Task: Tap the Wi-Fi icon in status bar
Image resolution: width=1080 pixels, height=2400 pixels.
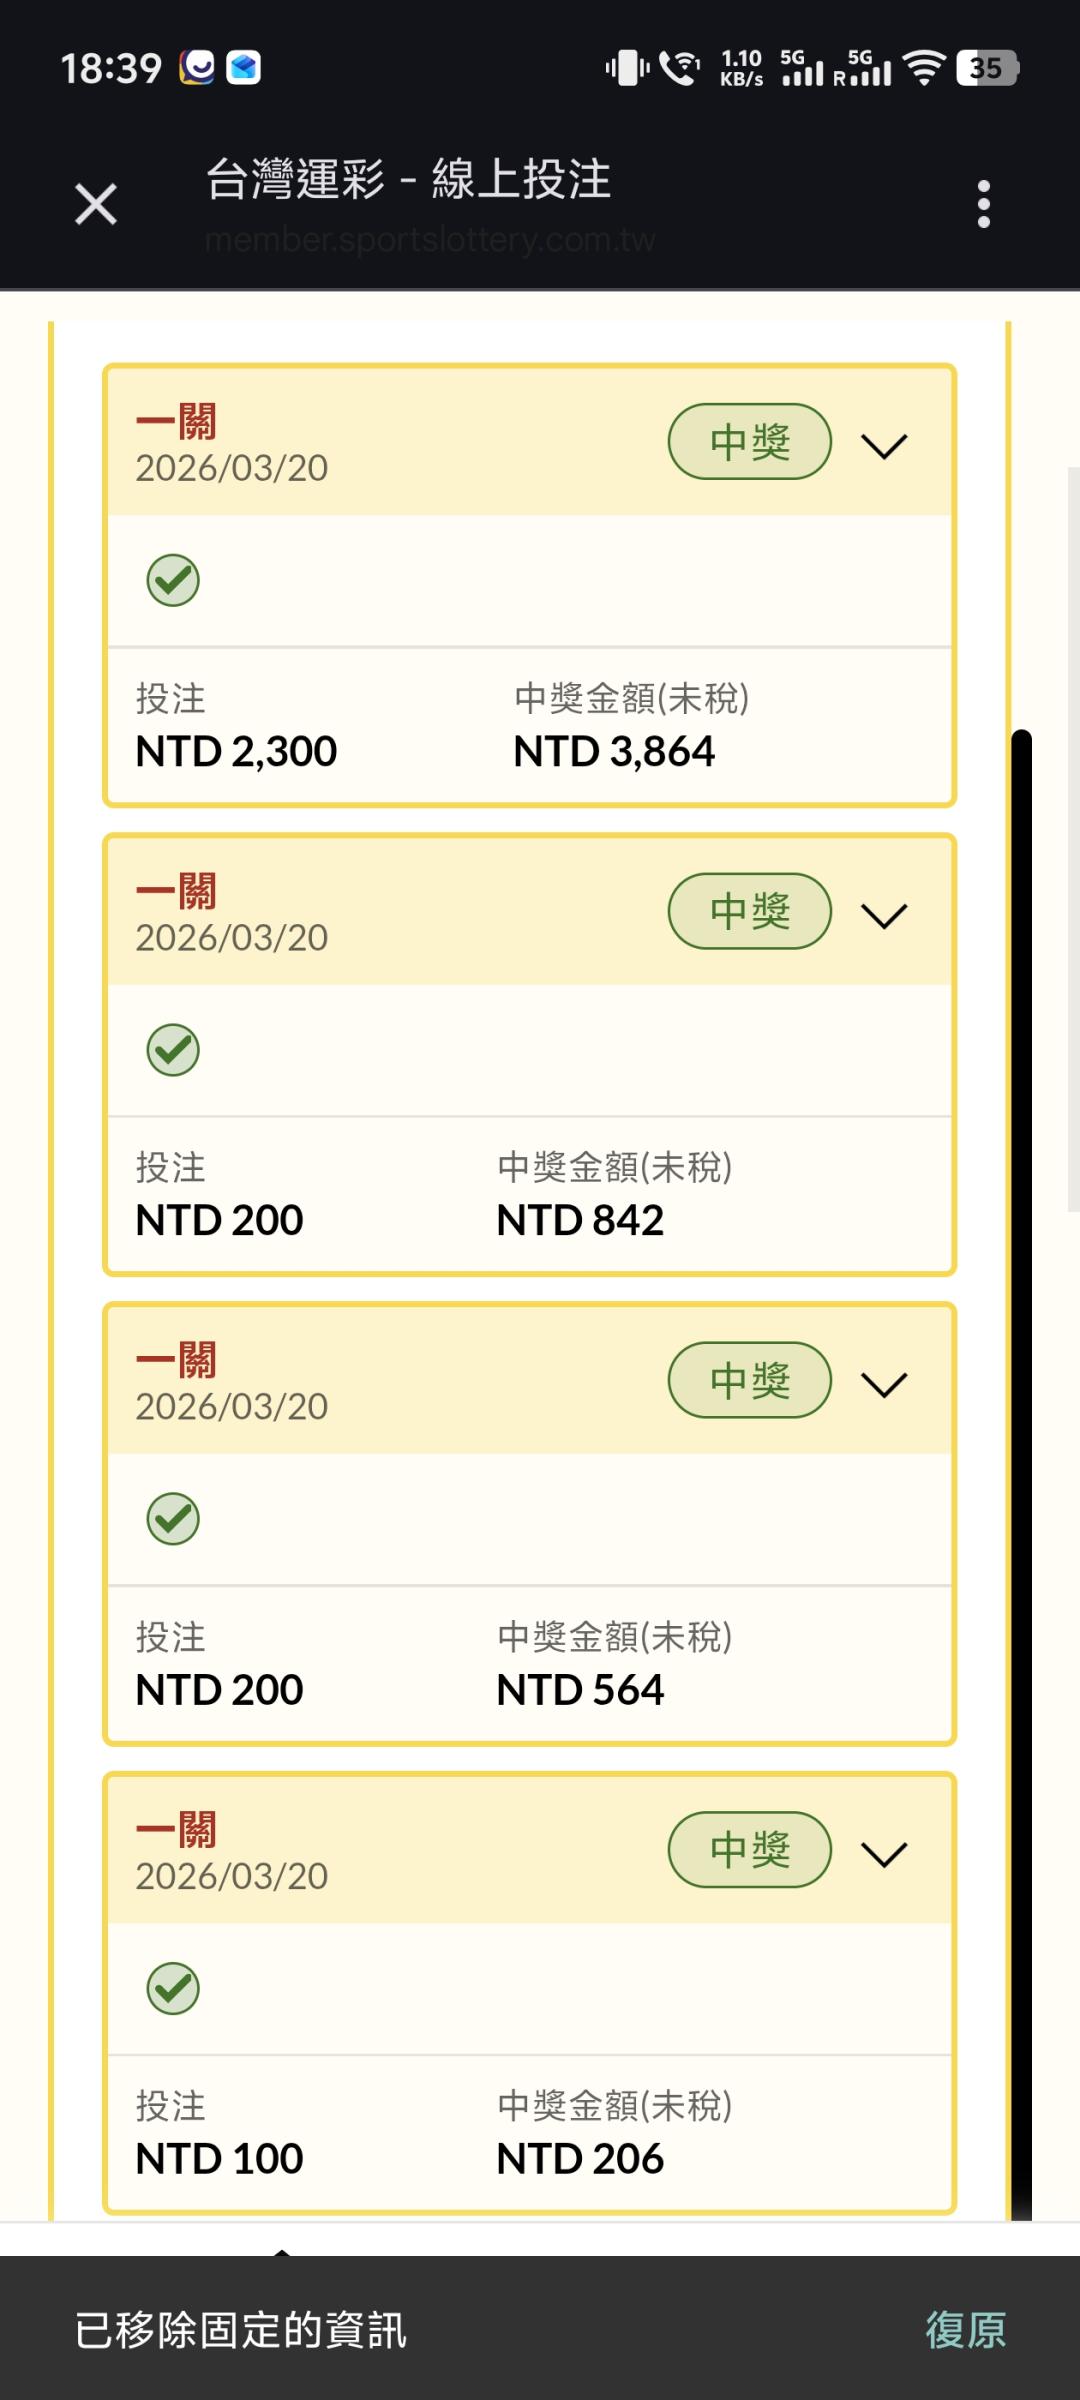Action: point(924,68)
